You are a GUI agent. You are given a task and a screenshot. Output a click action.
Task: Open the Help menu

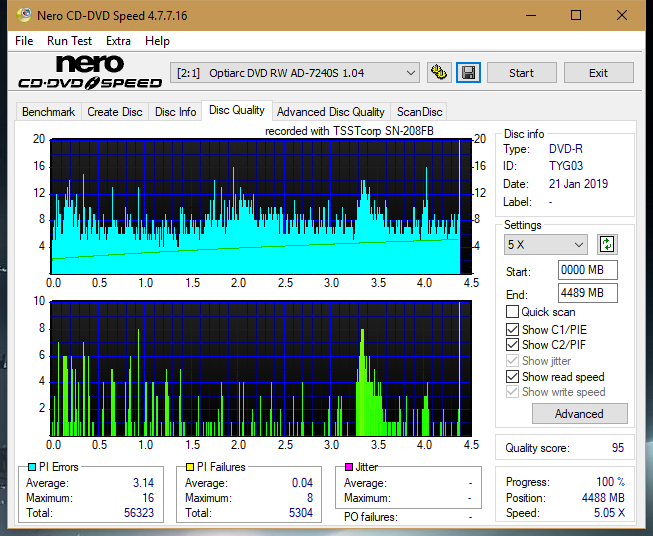tap(157, 41)
